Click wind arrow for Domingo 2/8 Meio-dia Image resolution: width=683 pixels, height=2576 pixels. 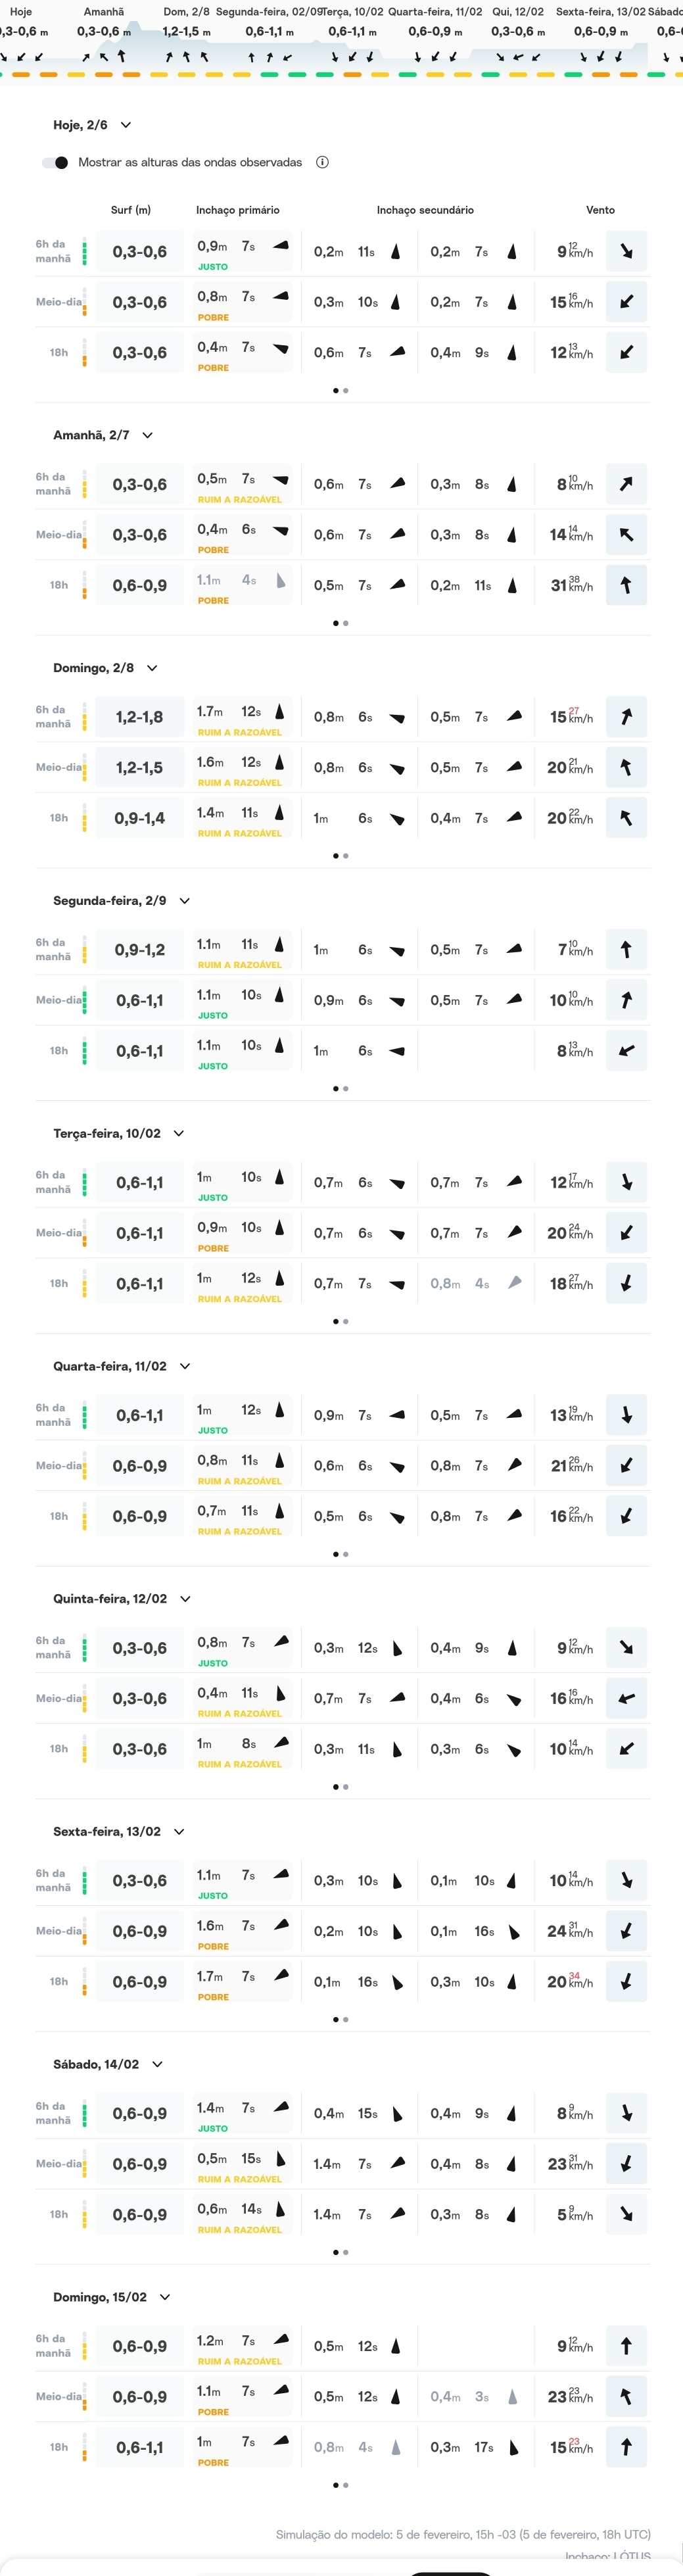click(626, 768)
